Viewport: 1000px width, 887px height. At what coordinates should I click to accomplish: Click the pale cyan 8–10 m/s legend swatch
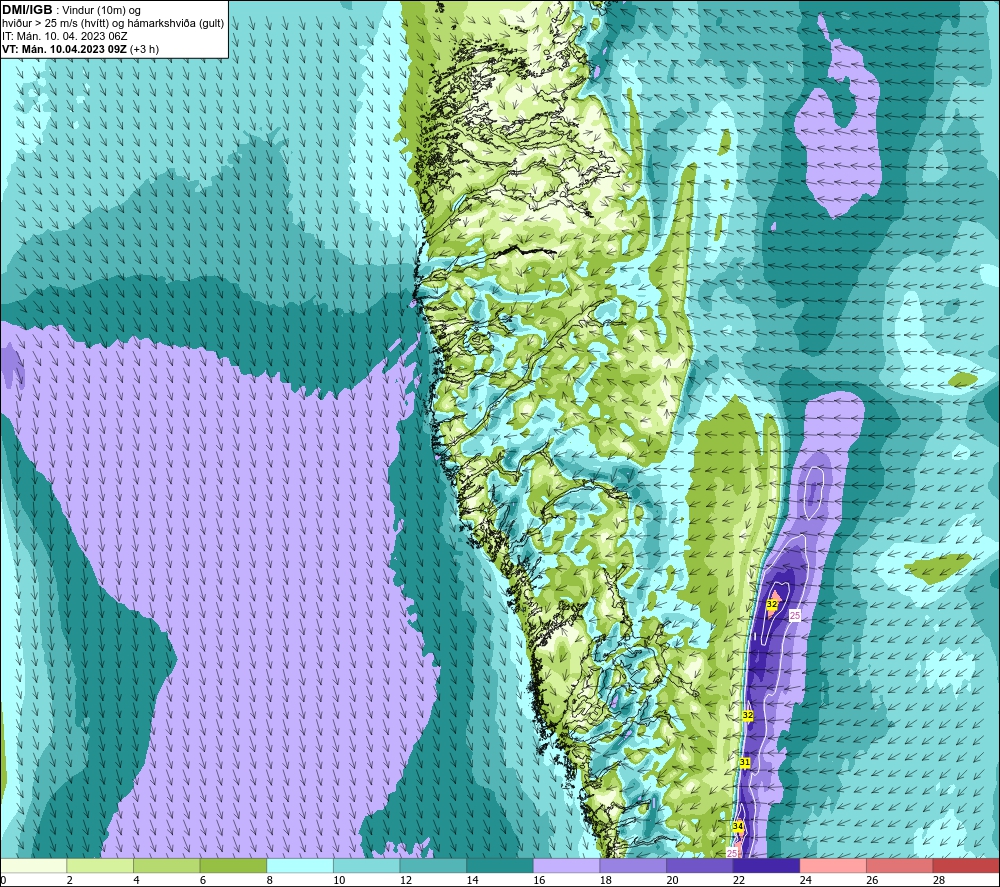pos(300,866)
